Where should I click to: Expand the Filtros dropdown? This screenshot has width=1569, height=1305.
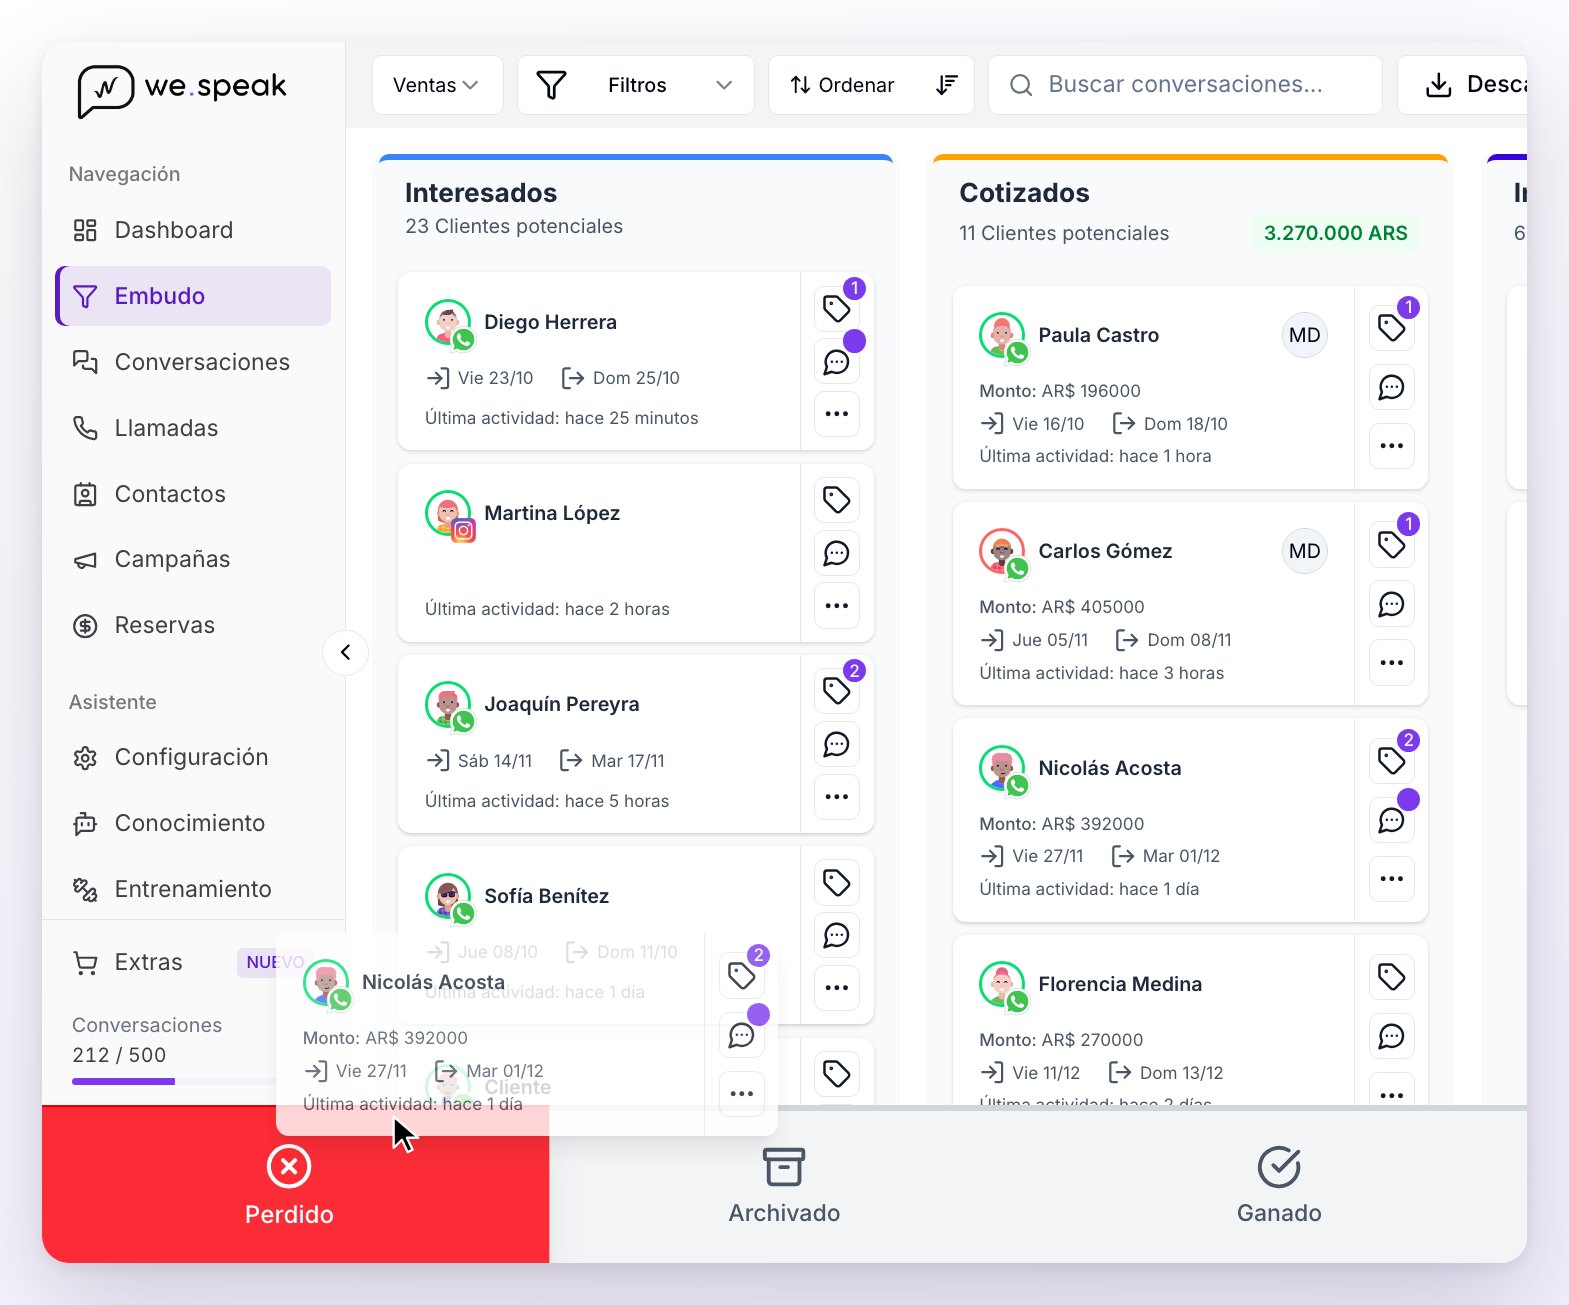[x=635, y=85]
